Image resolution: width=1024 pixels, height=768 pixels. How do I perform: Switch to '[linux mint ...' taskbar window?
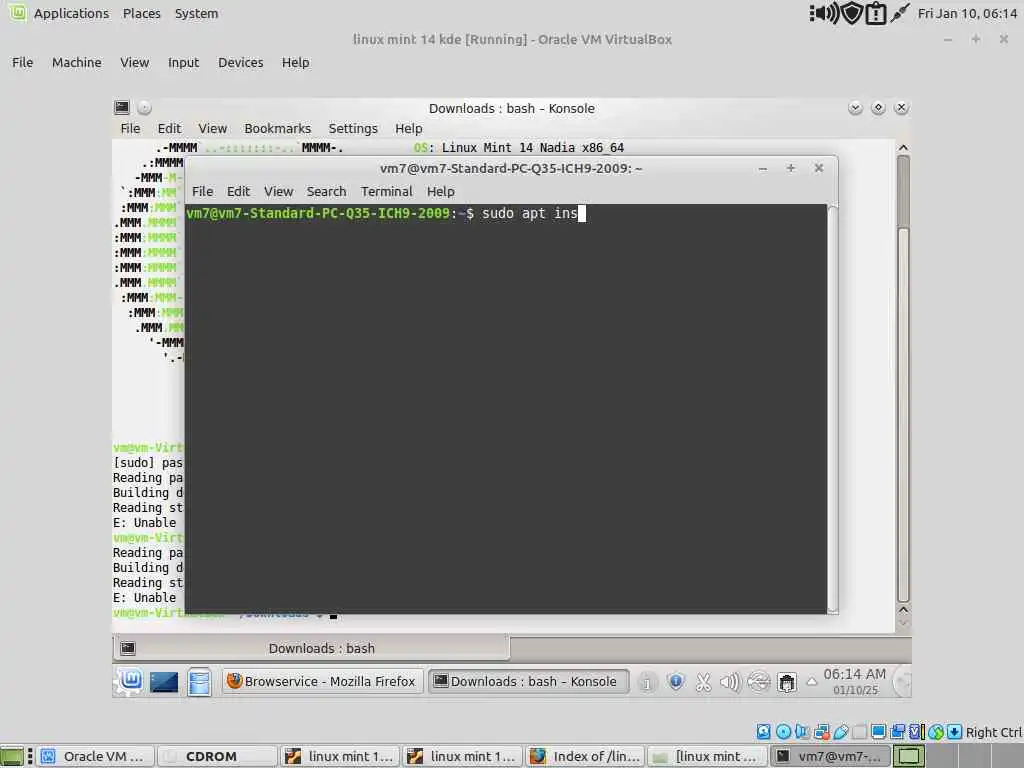708,756
